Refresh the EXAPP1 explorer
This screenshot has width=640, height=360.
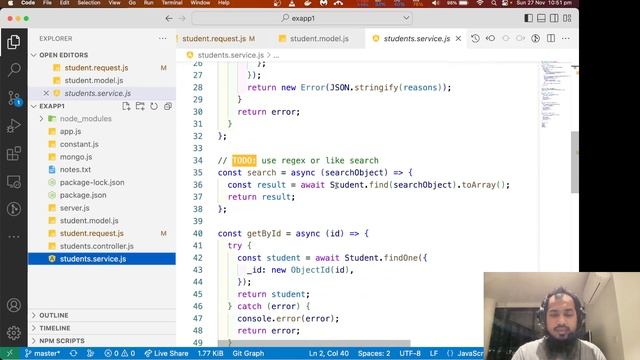154,106
